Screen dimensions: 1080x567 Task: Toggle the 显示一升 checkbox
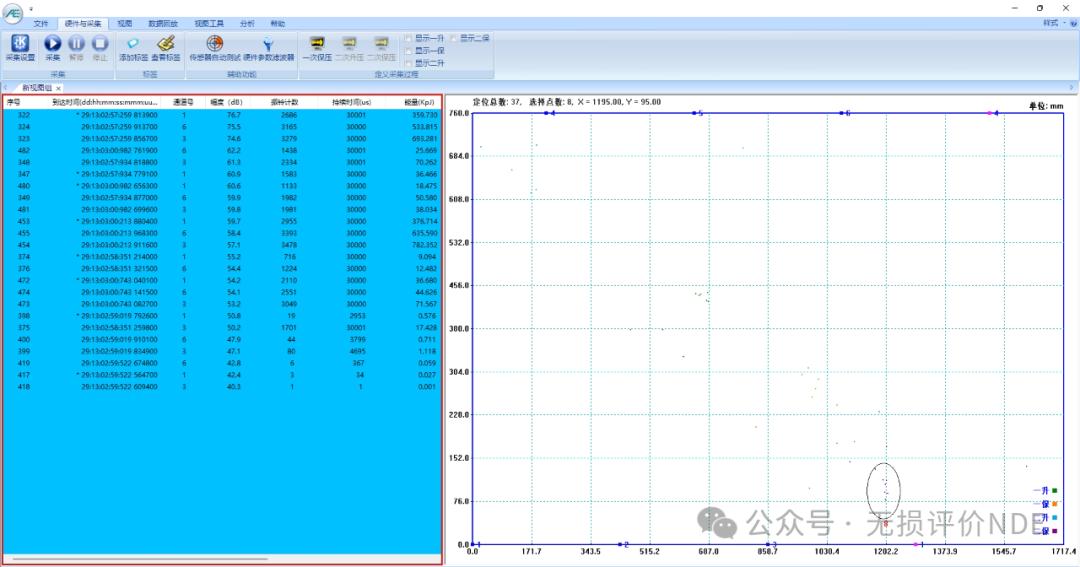(x=408, y=38)
